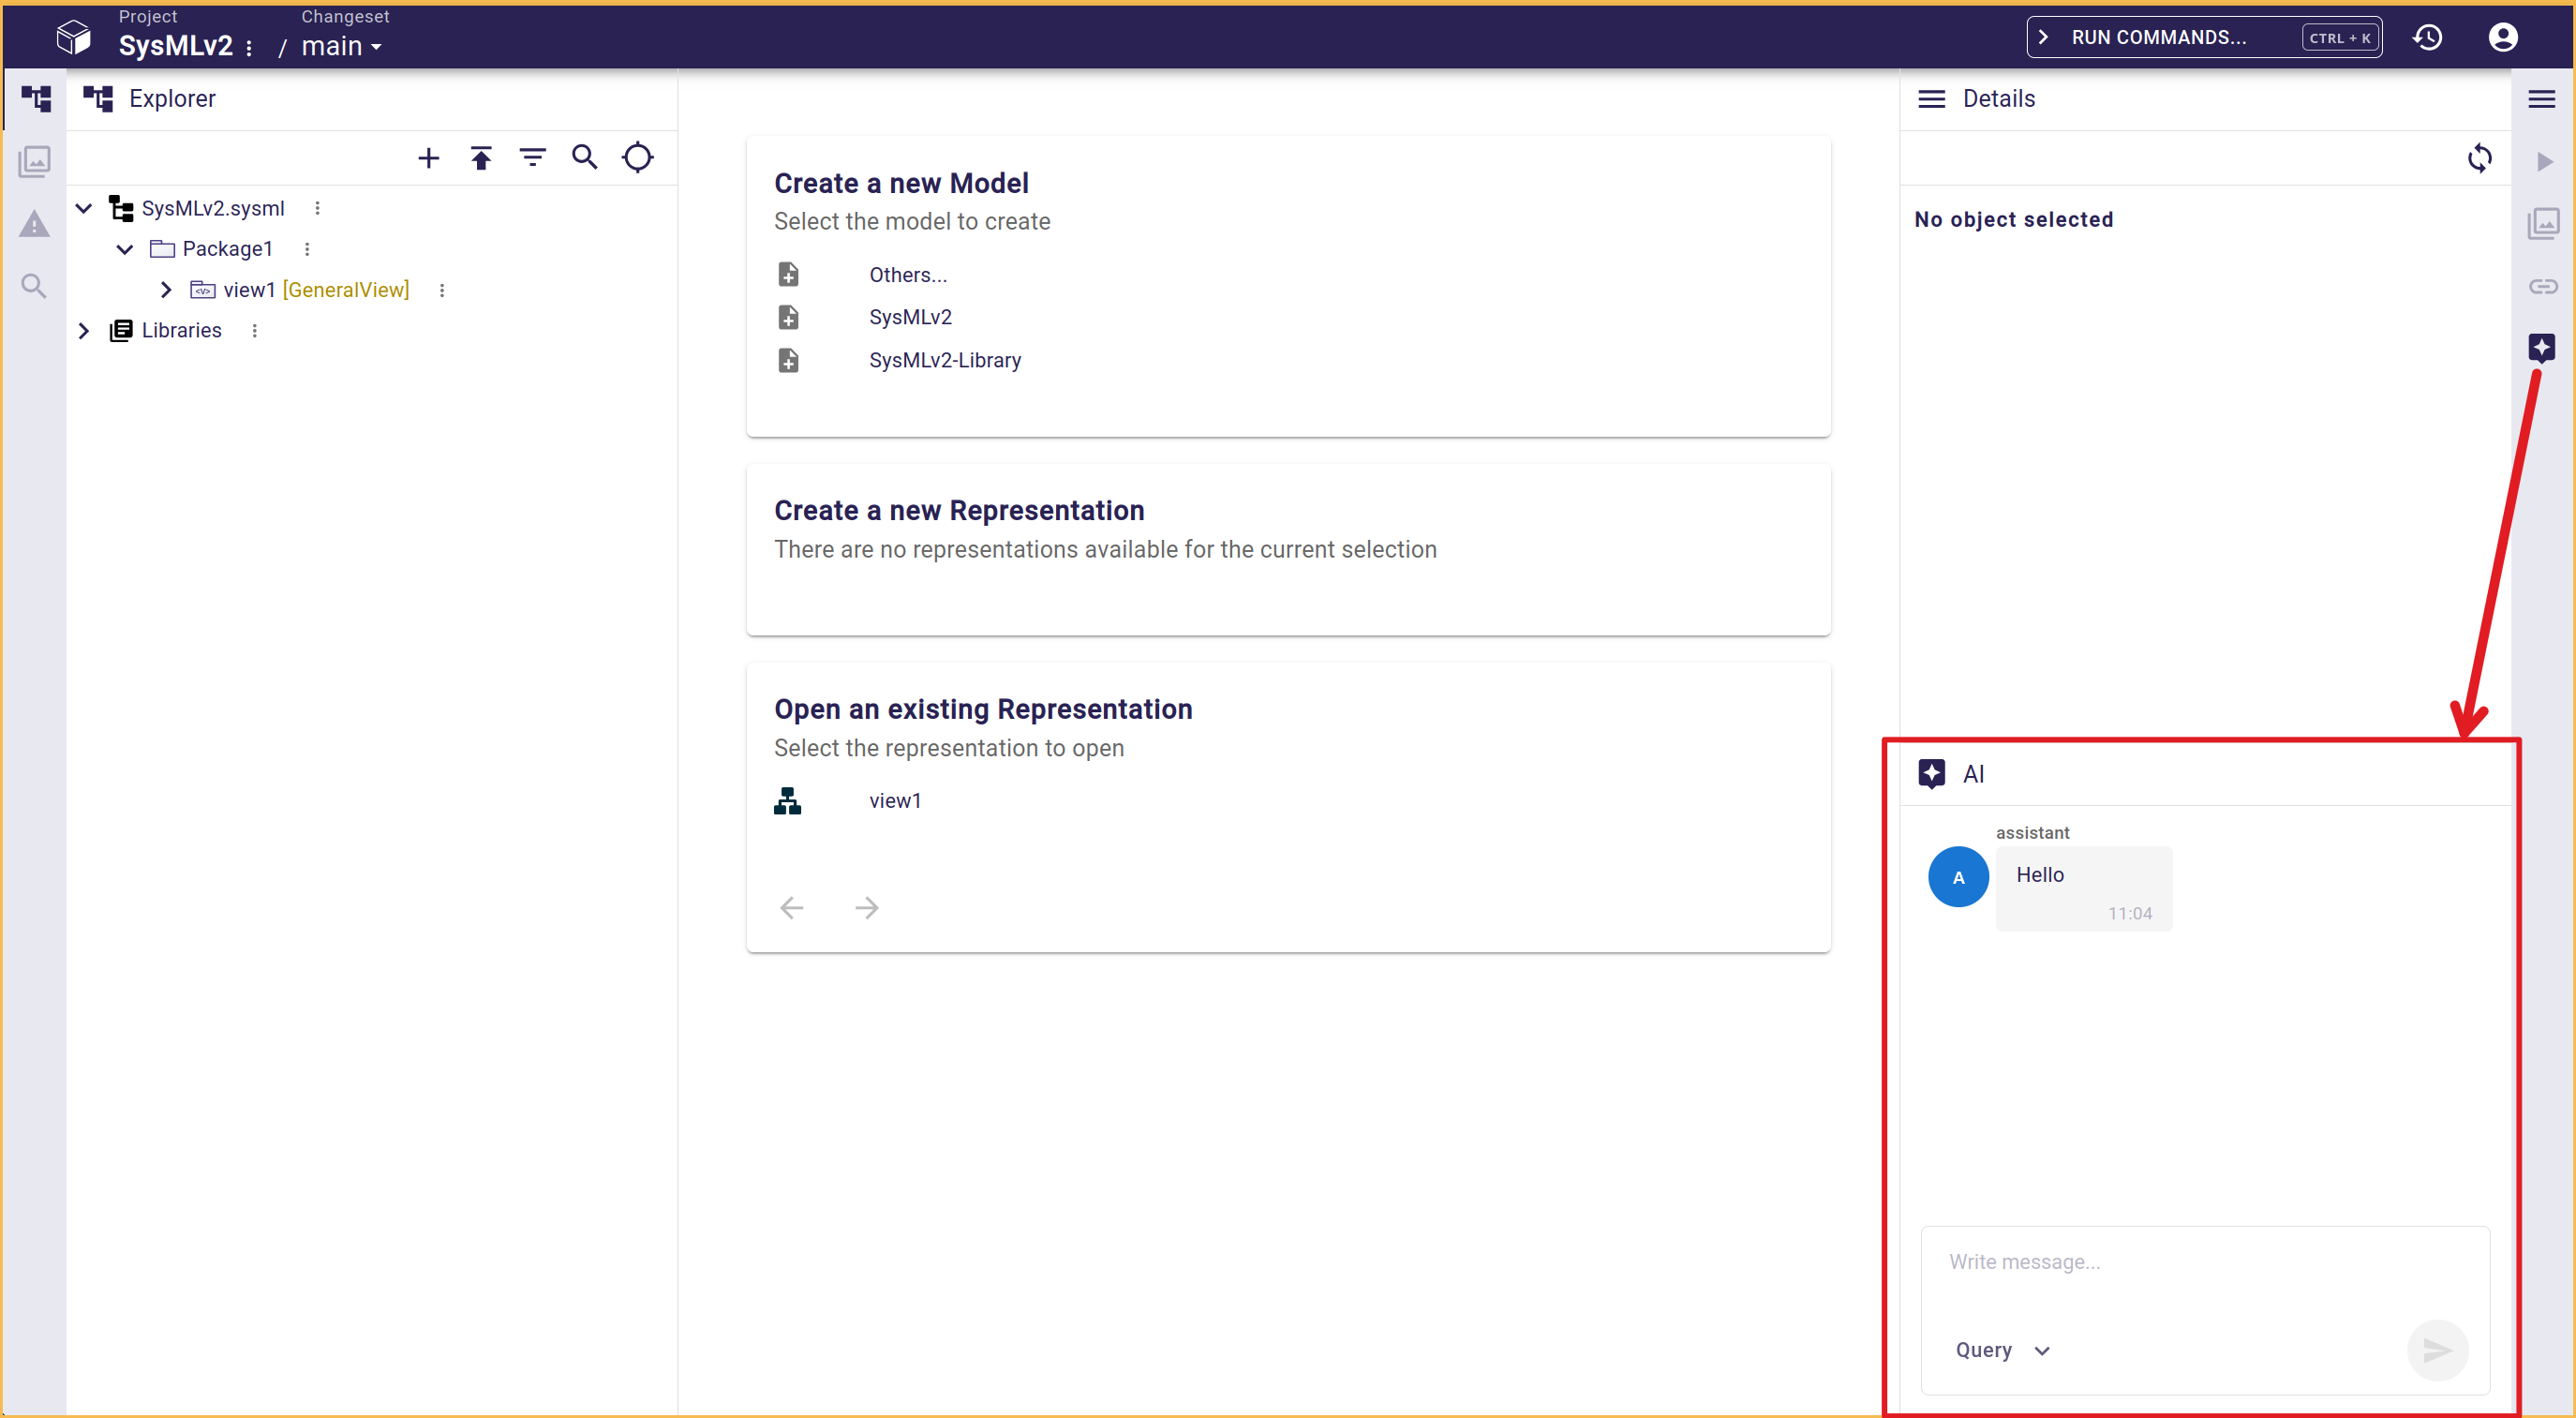Choose SysMLv2 under Create a new Model
This screenshot has height=1418, width=2576.
(x=910, y=317)
